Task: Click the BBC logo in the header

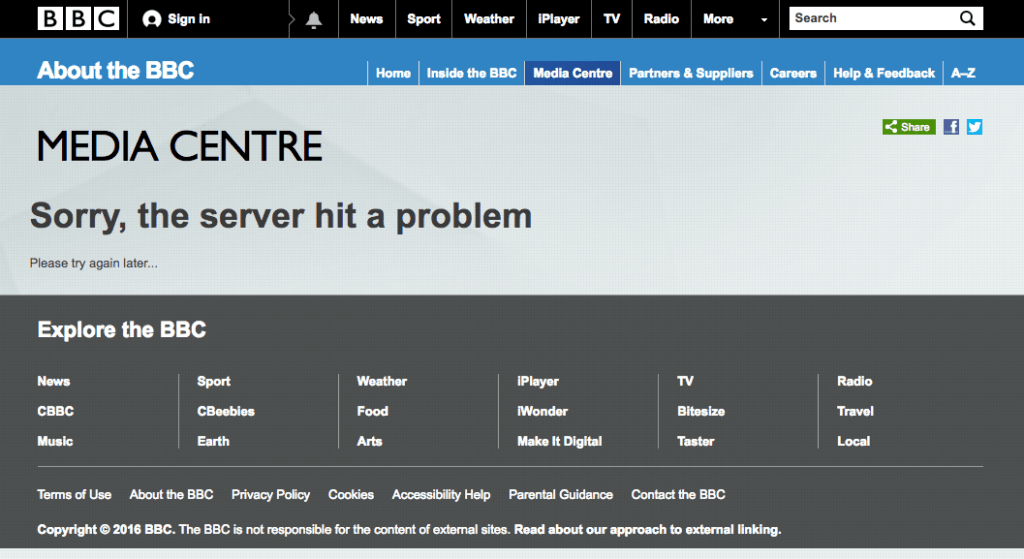Action: [x=78, y=18]
